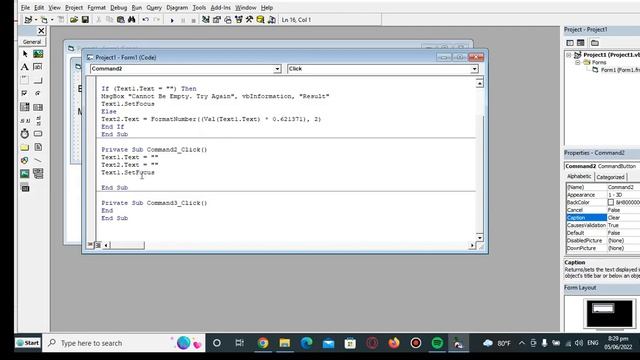
Task: Open the Debug menu
Action: coord(118,7)
